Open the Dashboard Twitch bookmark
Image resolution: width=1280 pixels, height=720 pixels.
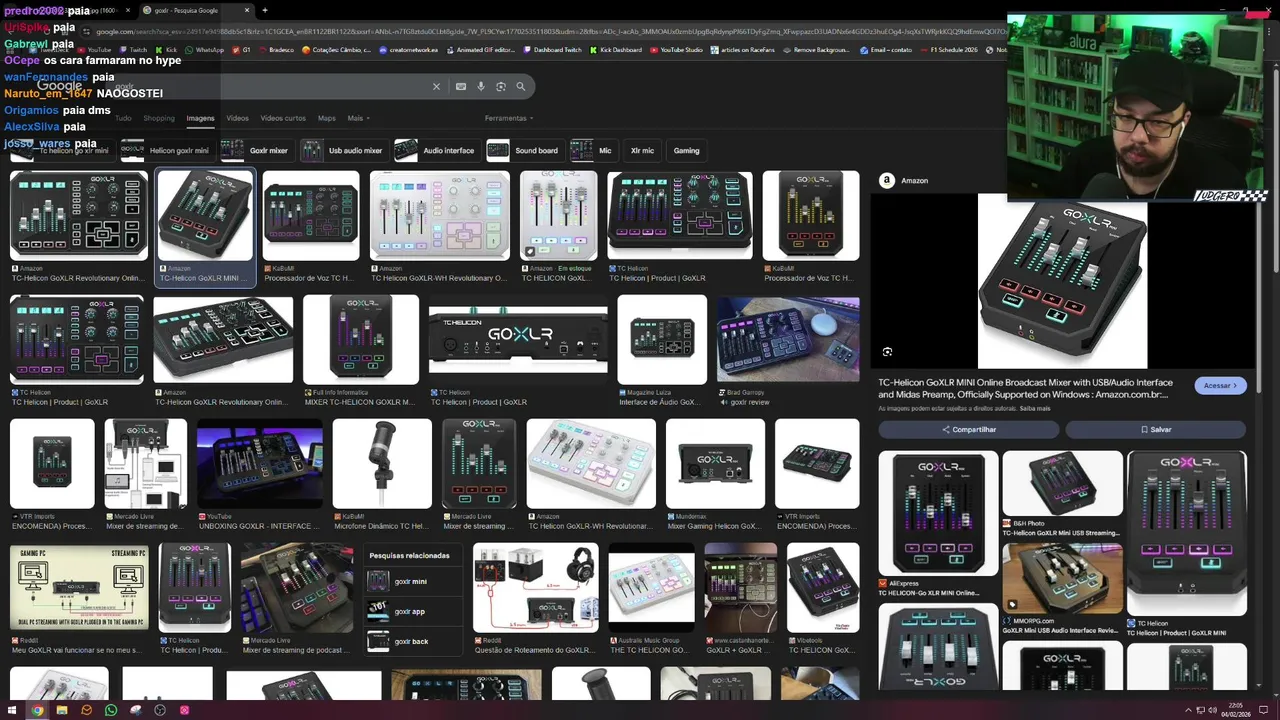552,50
